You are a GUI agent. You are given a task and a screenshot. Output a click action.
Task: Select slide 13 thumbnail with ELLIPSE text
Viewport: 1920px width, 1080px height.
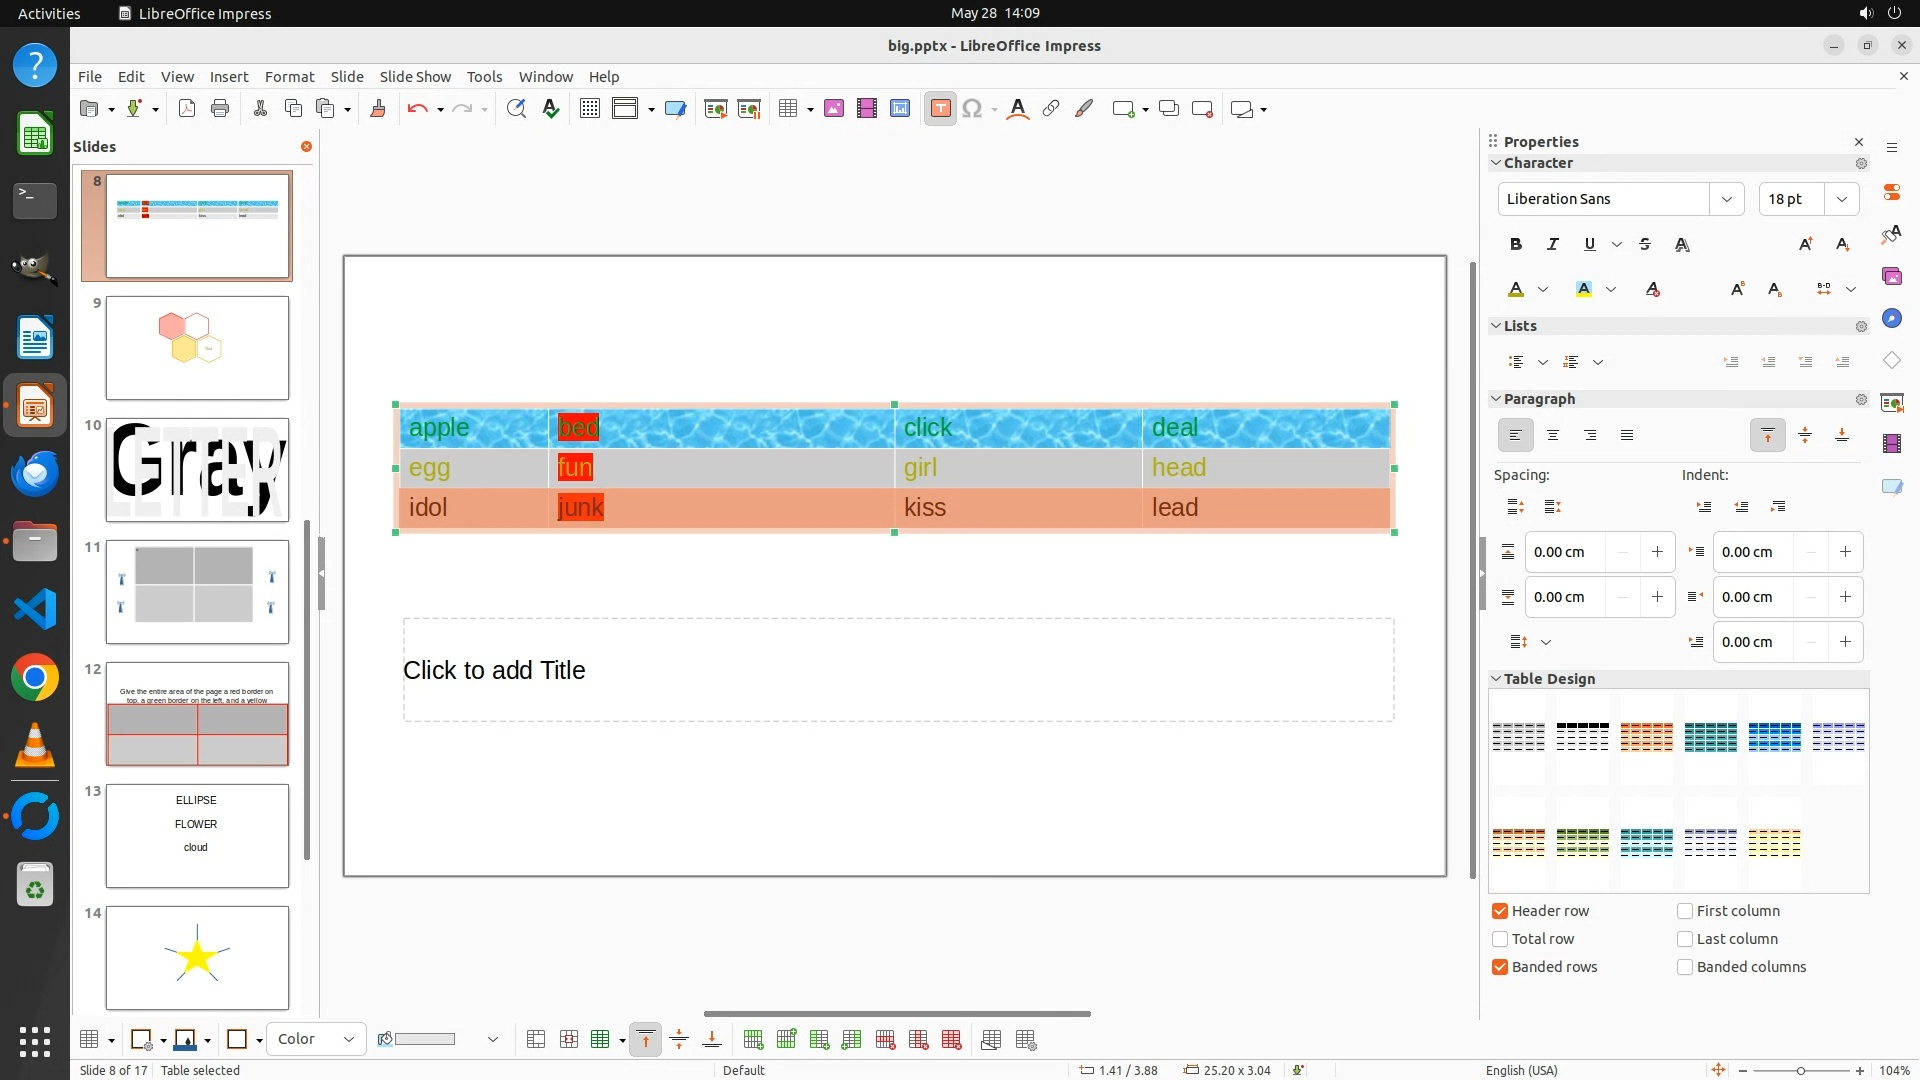[x=197, y=835]
